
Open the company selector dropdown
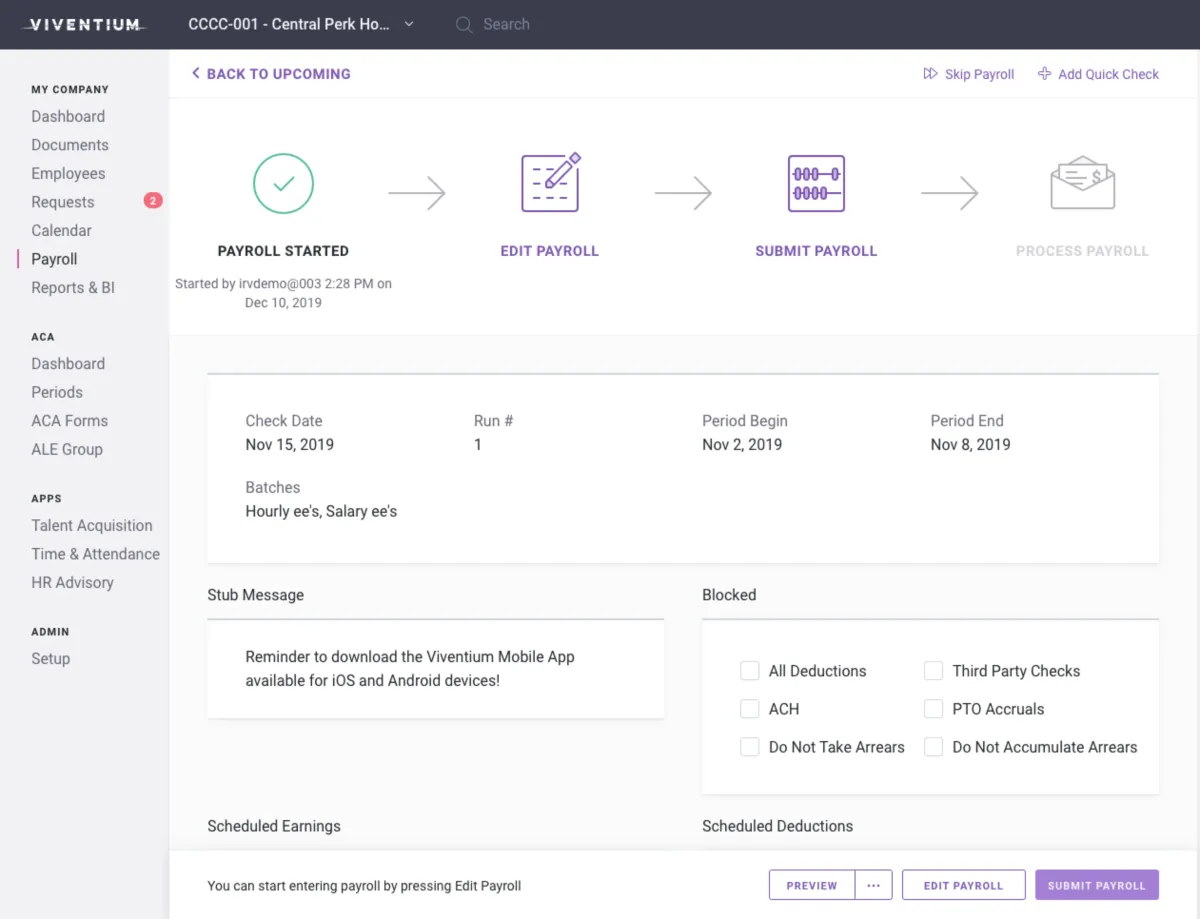click(408, 24)
